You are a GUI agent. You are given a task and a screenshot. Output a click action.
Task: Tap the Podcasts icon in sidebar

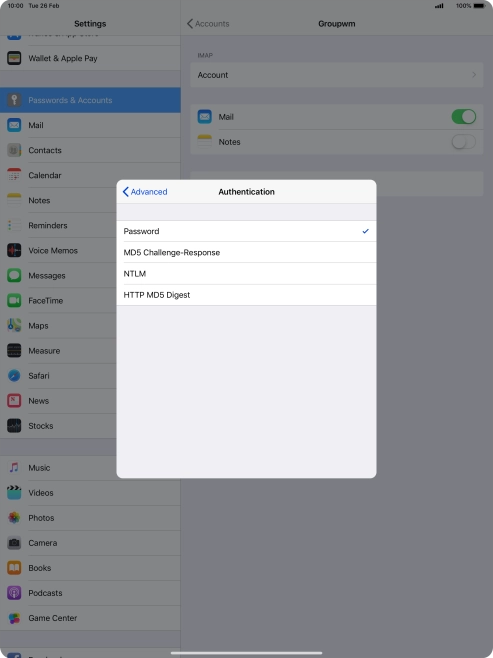(14, 593)
